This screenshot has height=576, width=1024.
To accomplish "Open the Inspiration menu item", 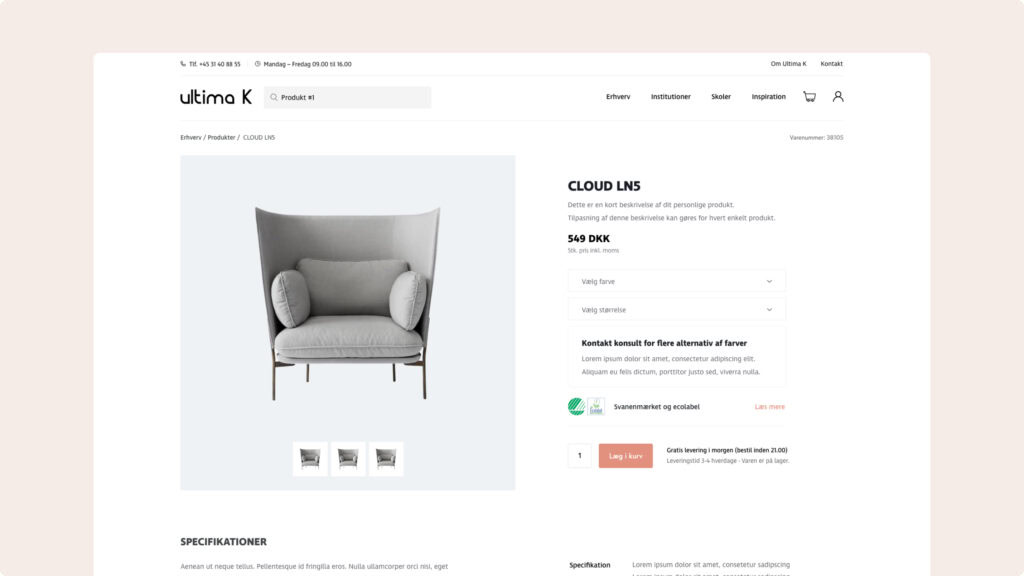I will 768,97.
